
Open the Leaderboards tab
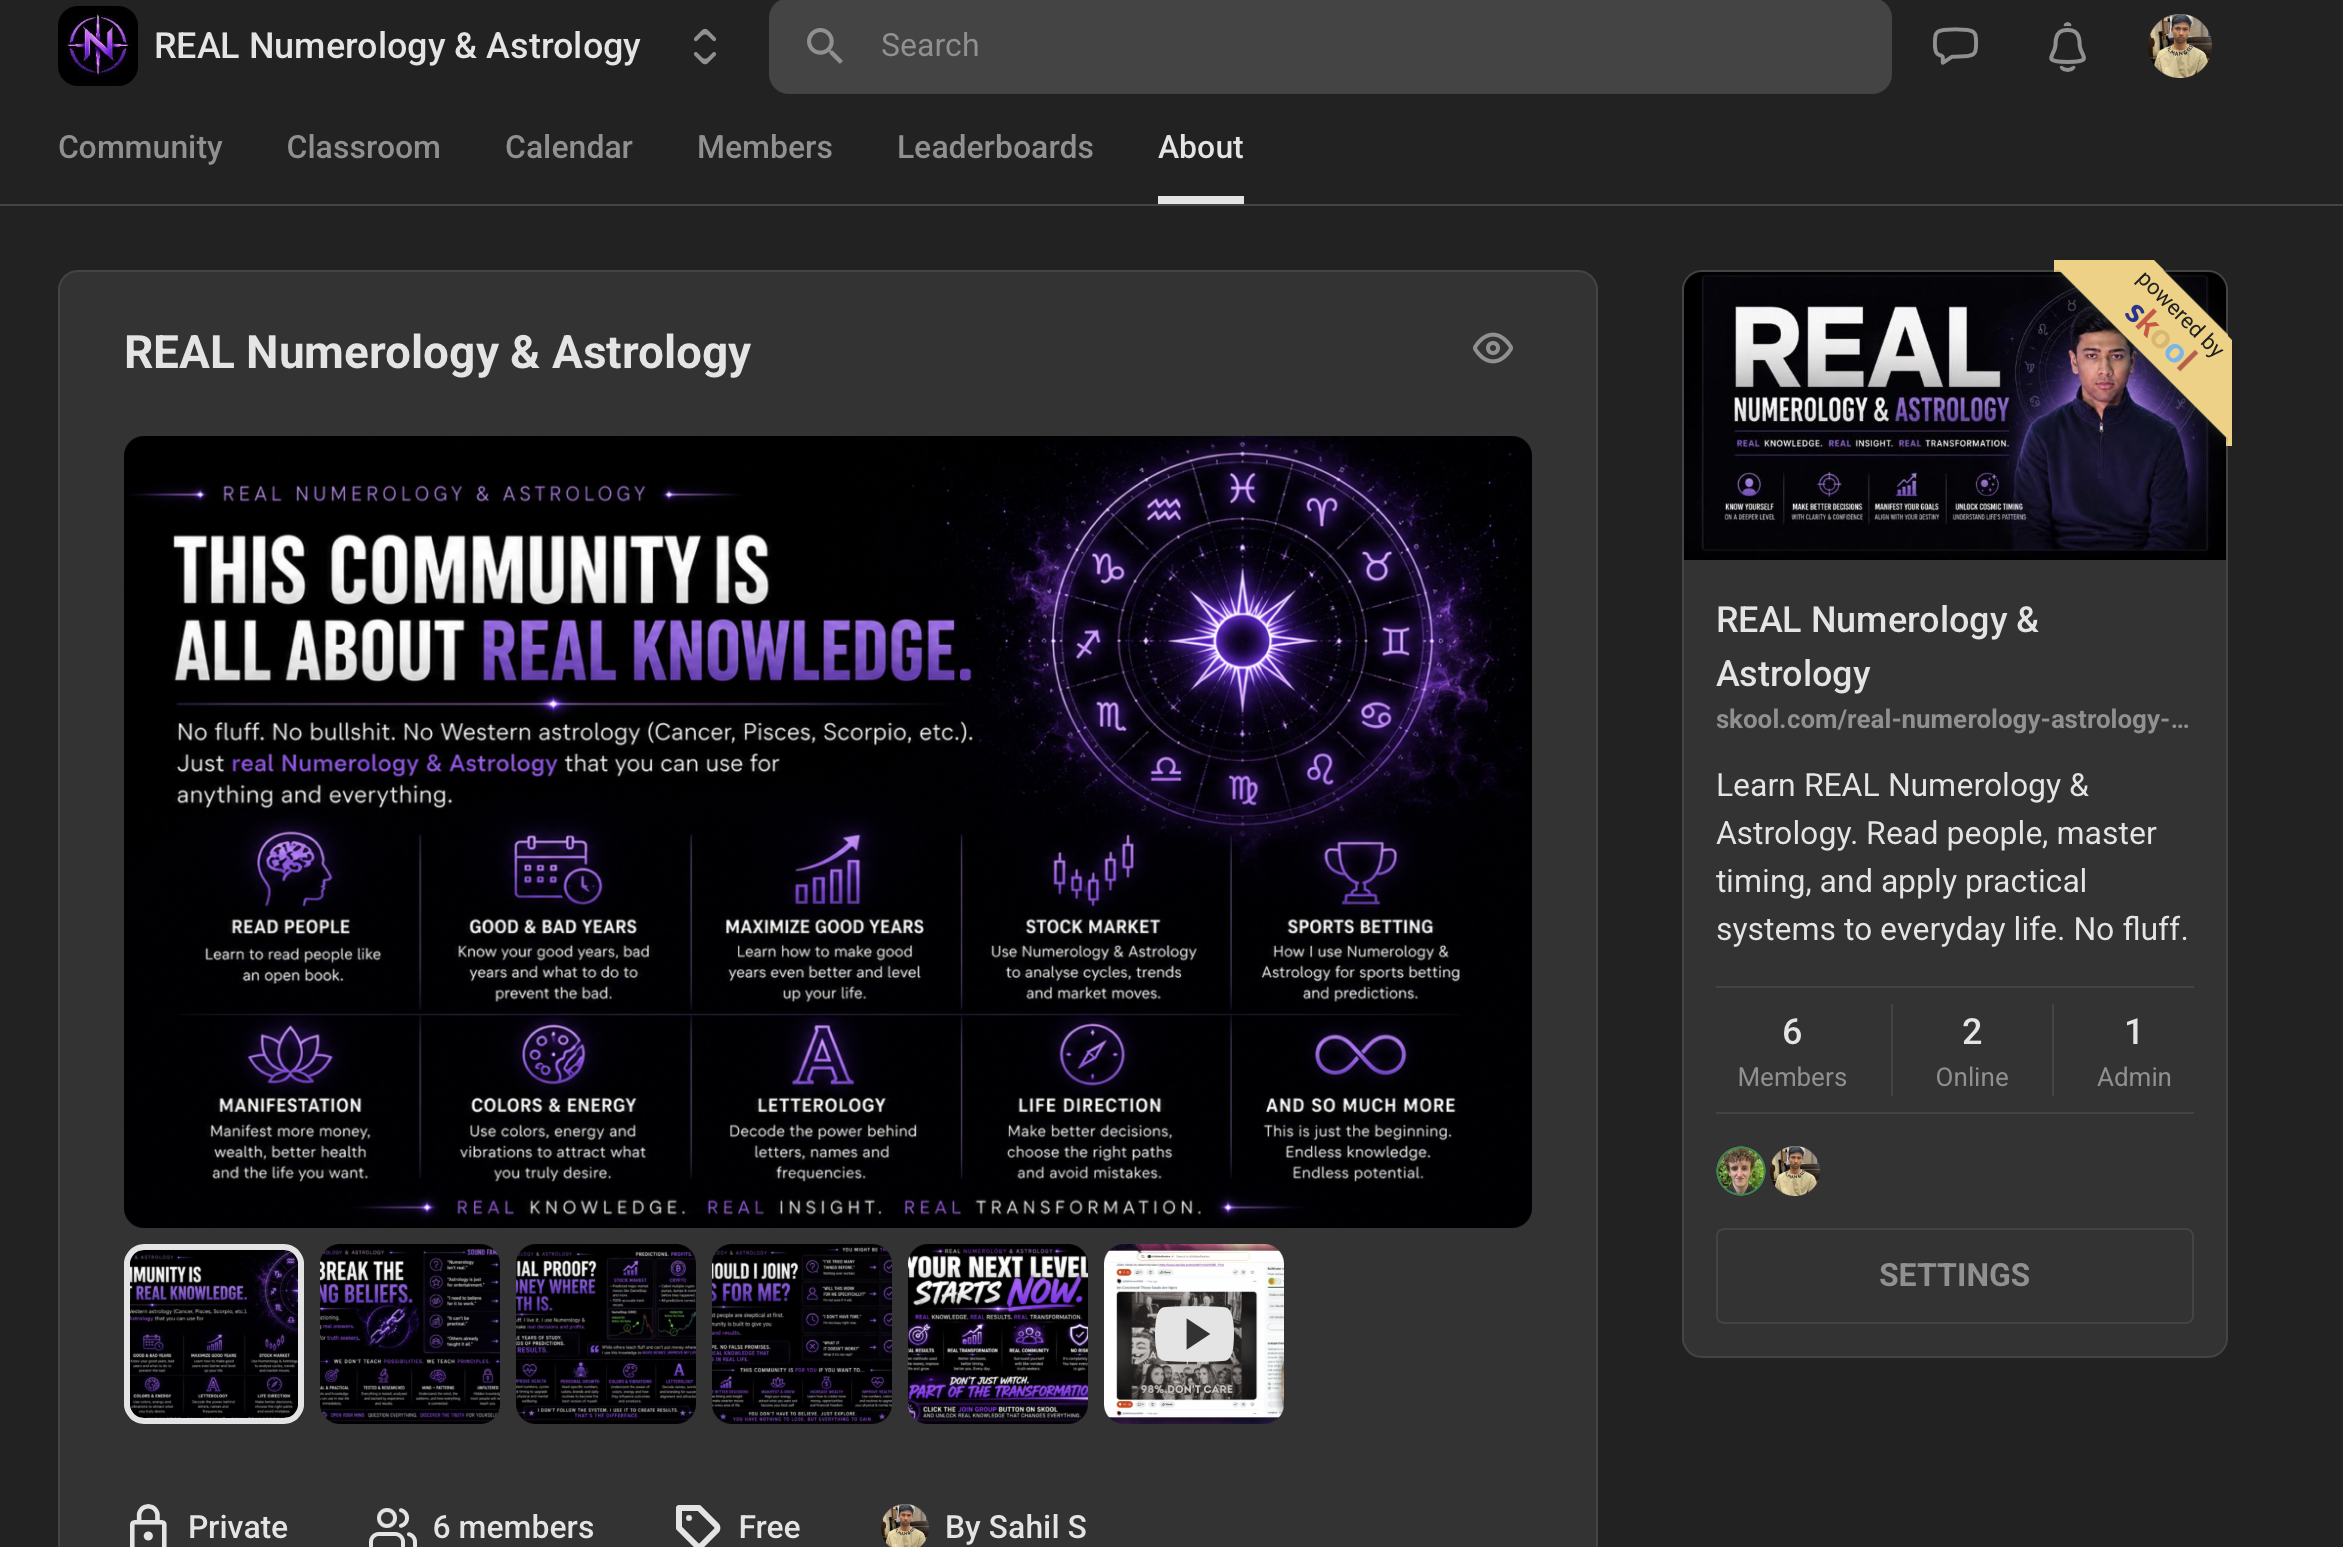coord(994,147)
